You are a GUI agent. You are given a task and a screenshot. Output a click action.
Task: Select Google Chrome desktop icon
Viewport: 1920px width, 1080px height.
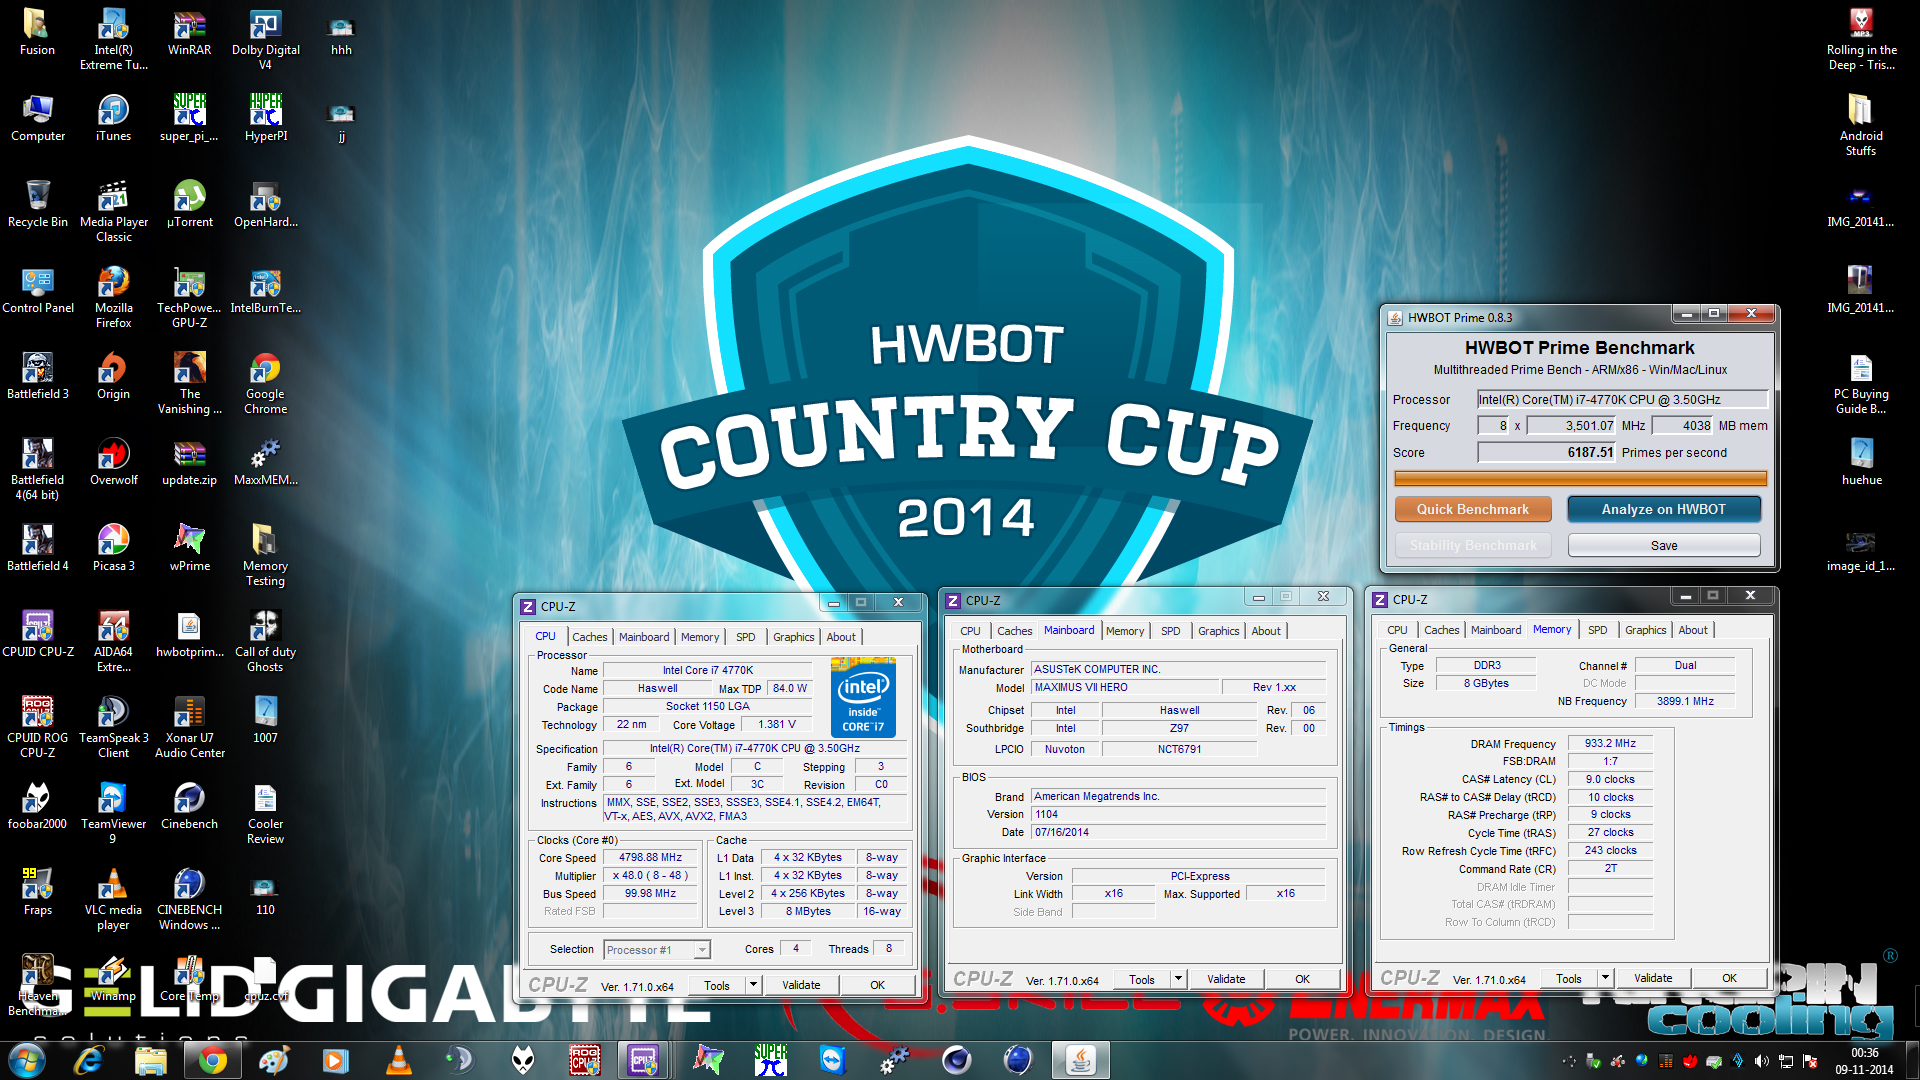tap(265, 383)
